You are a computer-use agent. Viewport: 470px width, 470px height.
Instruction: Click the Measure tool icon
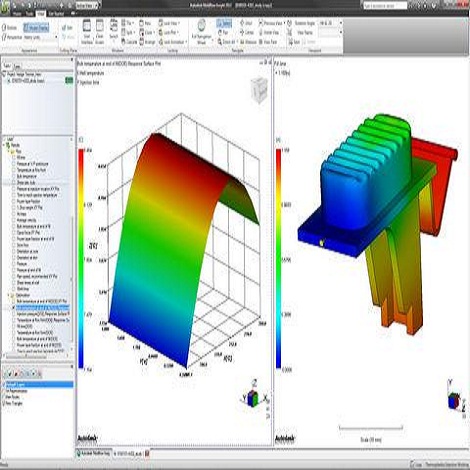coord(248,42)
